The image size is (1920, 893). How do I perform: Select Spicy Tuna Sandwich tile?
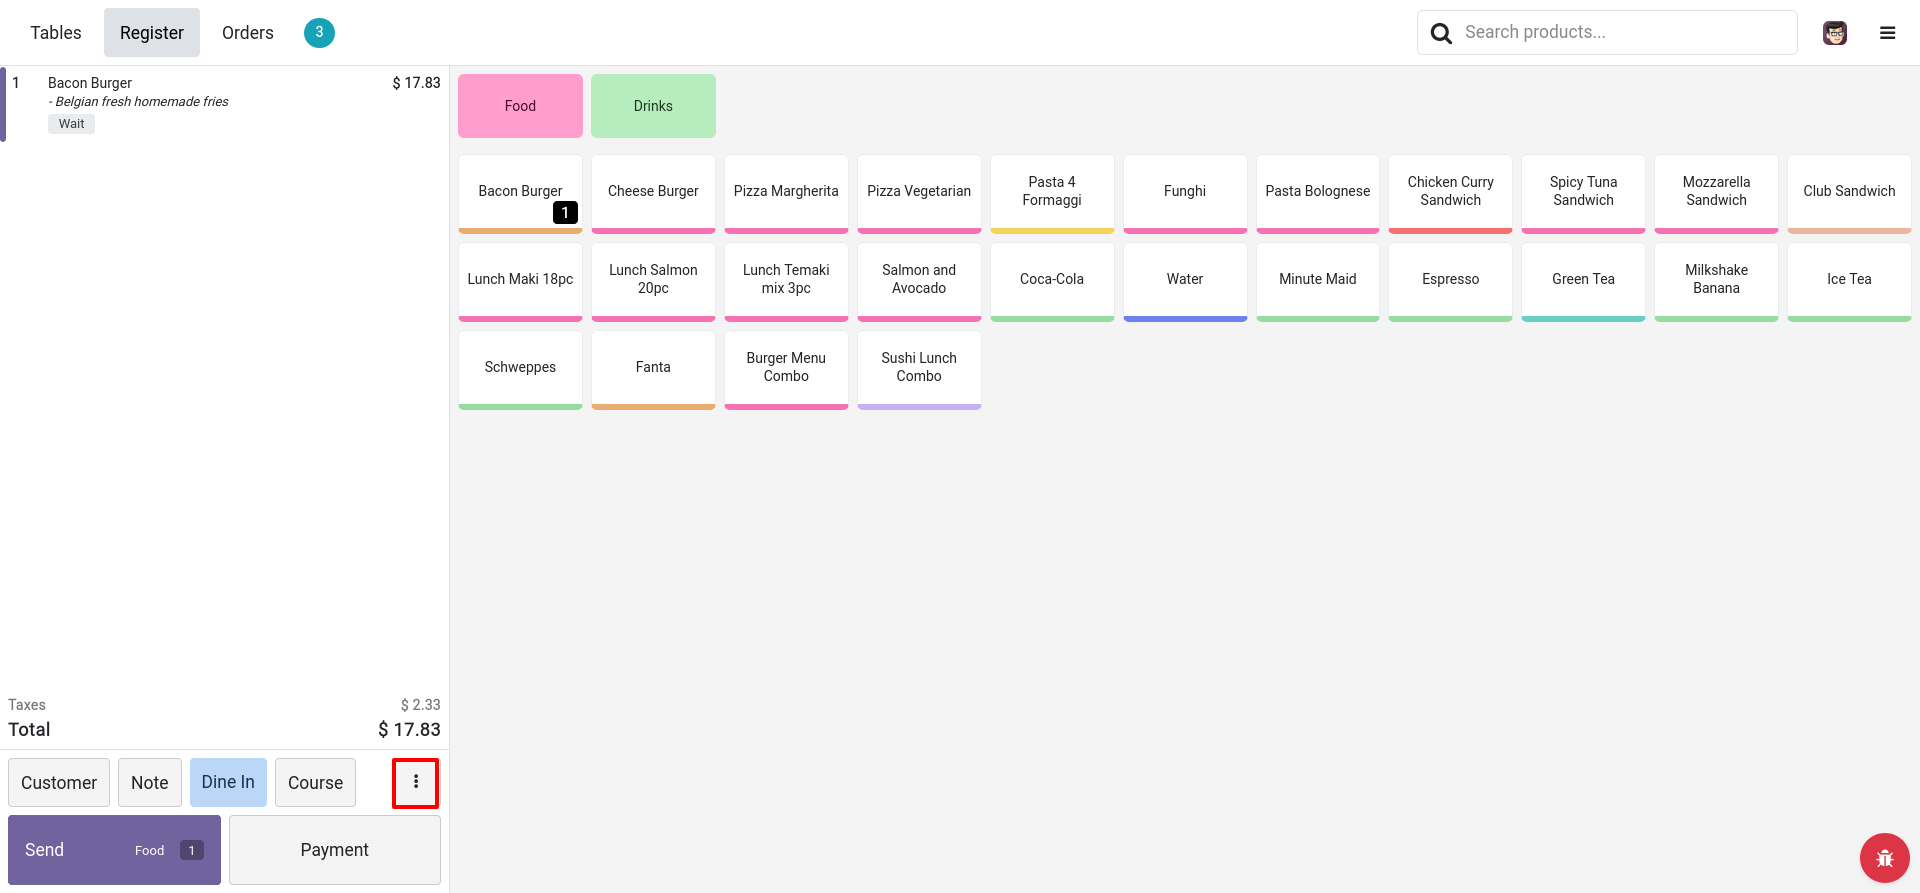(1584, 193)
